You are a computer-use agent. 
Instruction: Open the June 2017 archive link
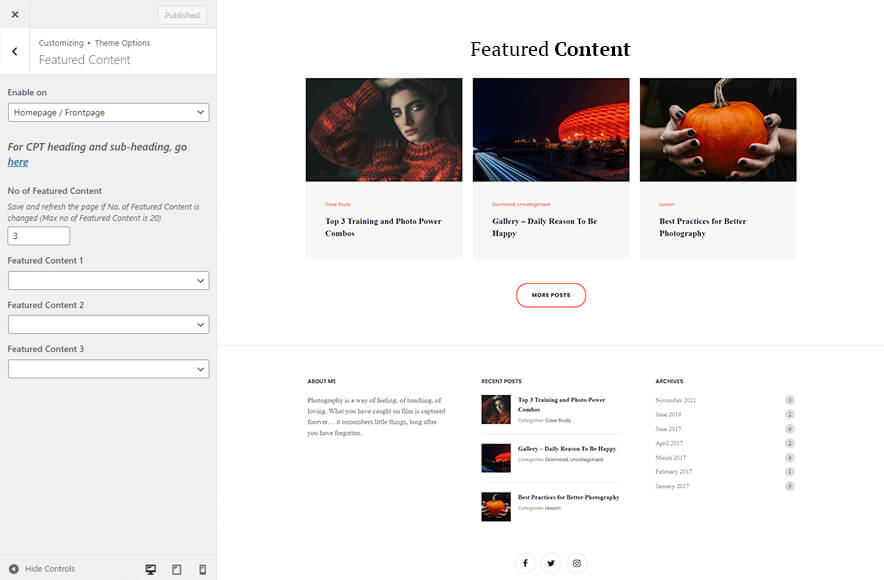coord(668,429)
